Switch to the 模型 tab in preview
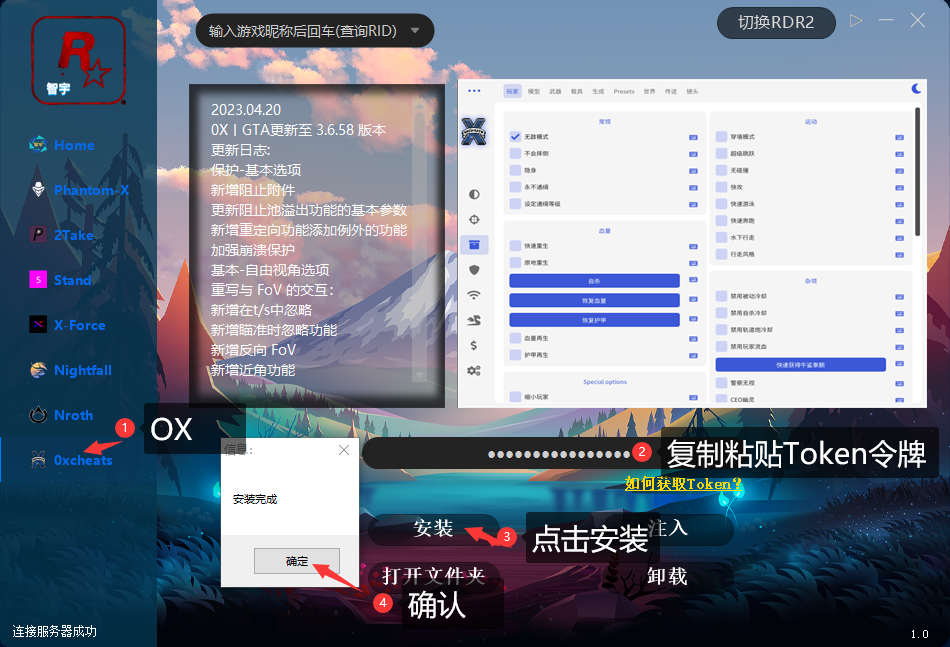This screenshot has width=950, height=647. [x=534, y=91]
